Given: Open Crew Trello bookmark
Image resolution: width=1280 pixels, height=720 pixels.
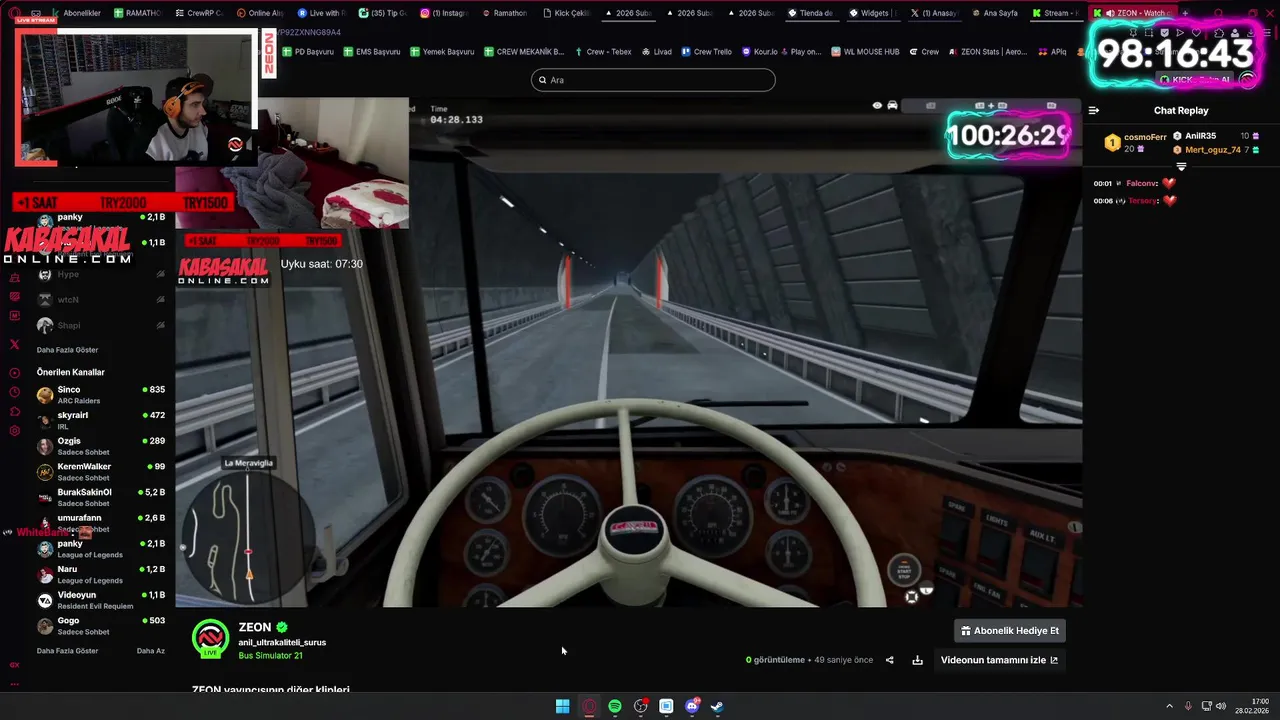Looking at the screenshot, I should [x=706, y=52].
